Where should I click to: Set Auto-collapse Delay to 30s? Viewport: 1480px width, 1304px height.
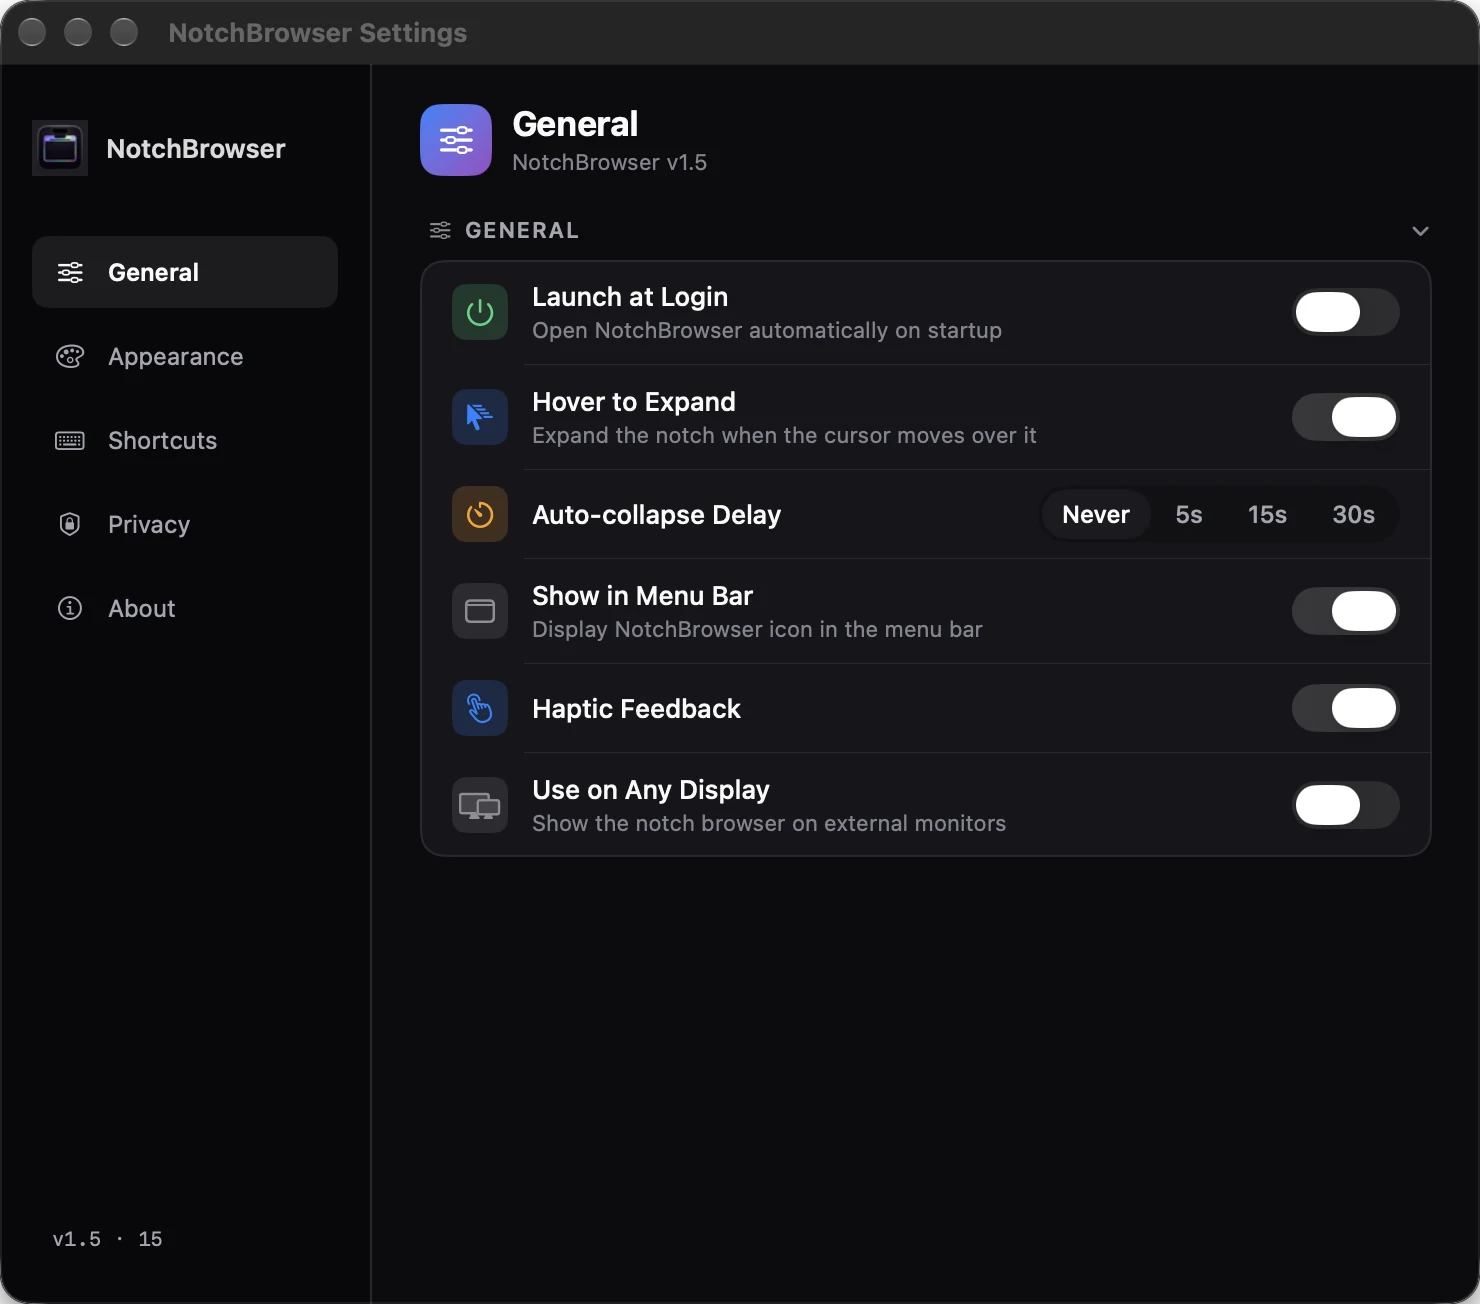coord(1353,514)
